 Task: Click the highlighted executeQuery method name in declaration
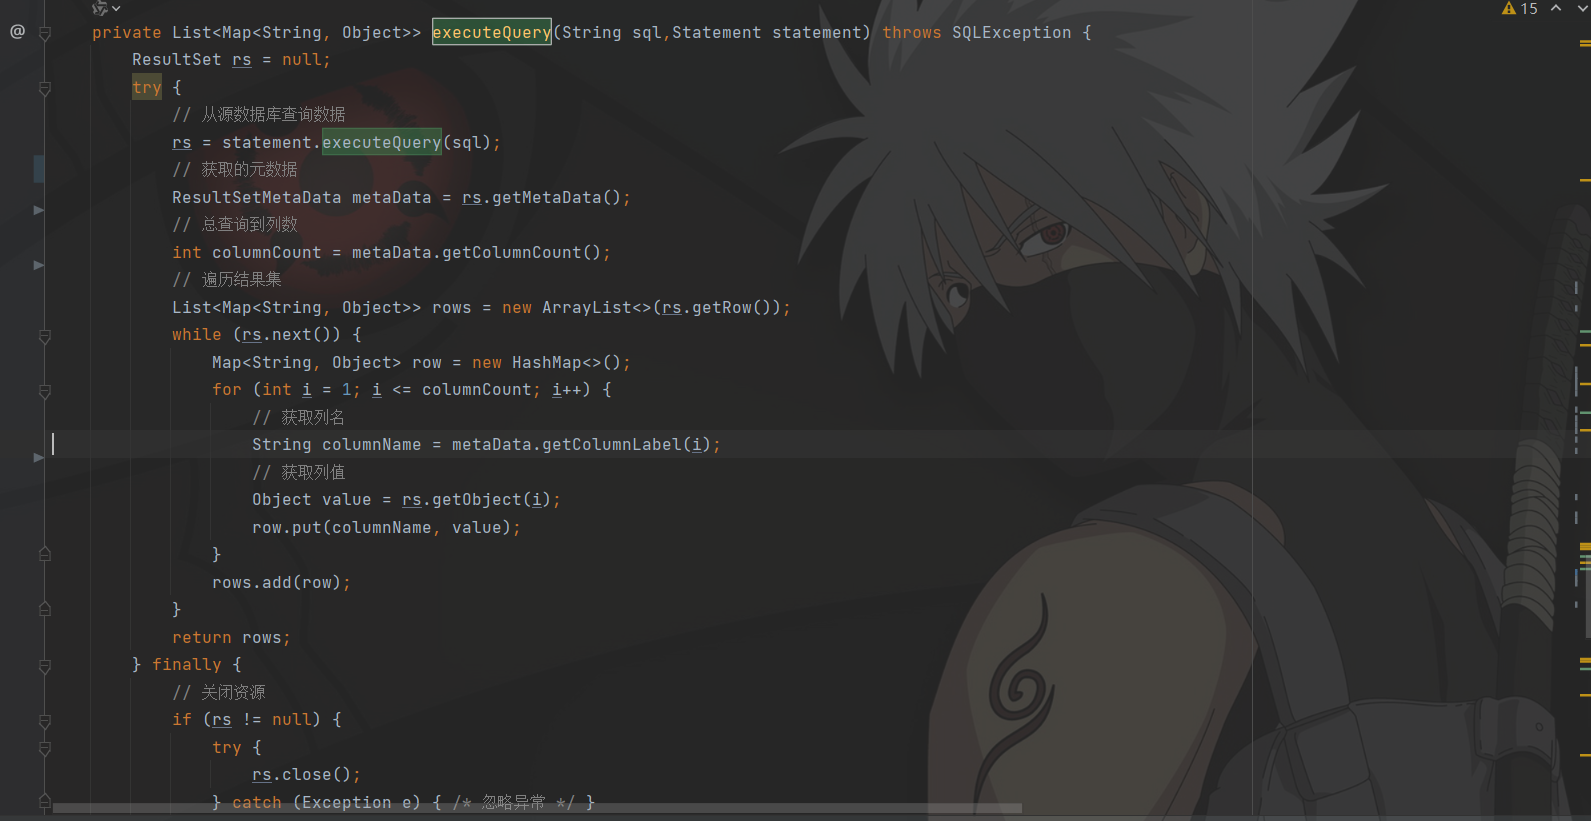(491, 32)
